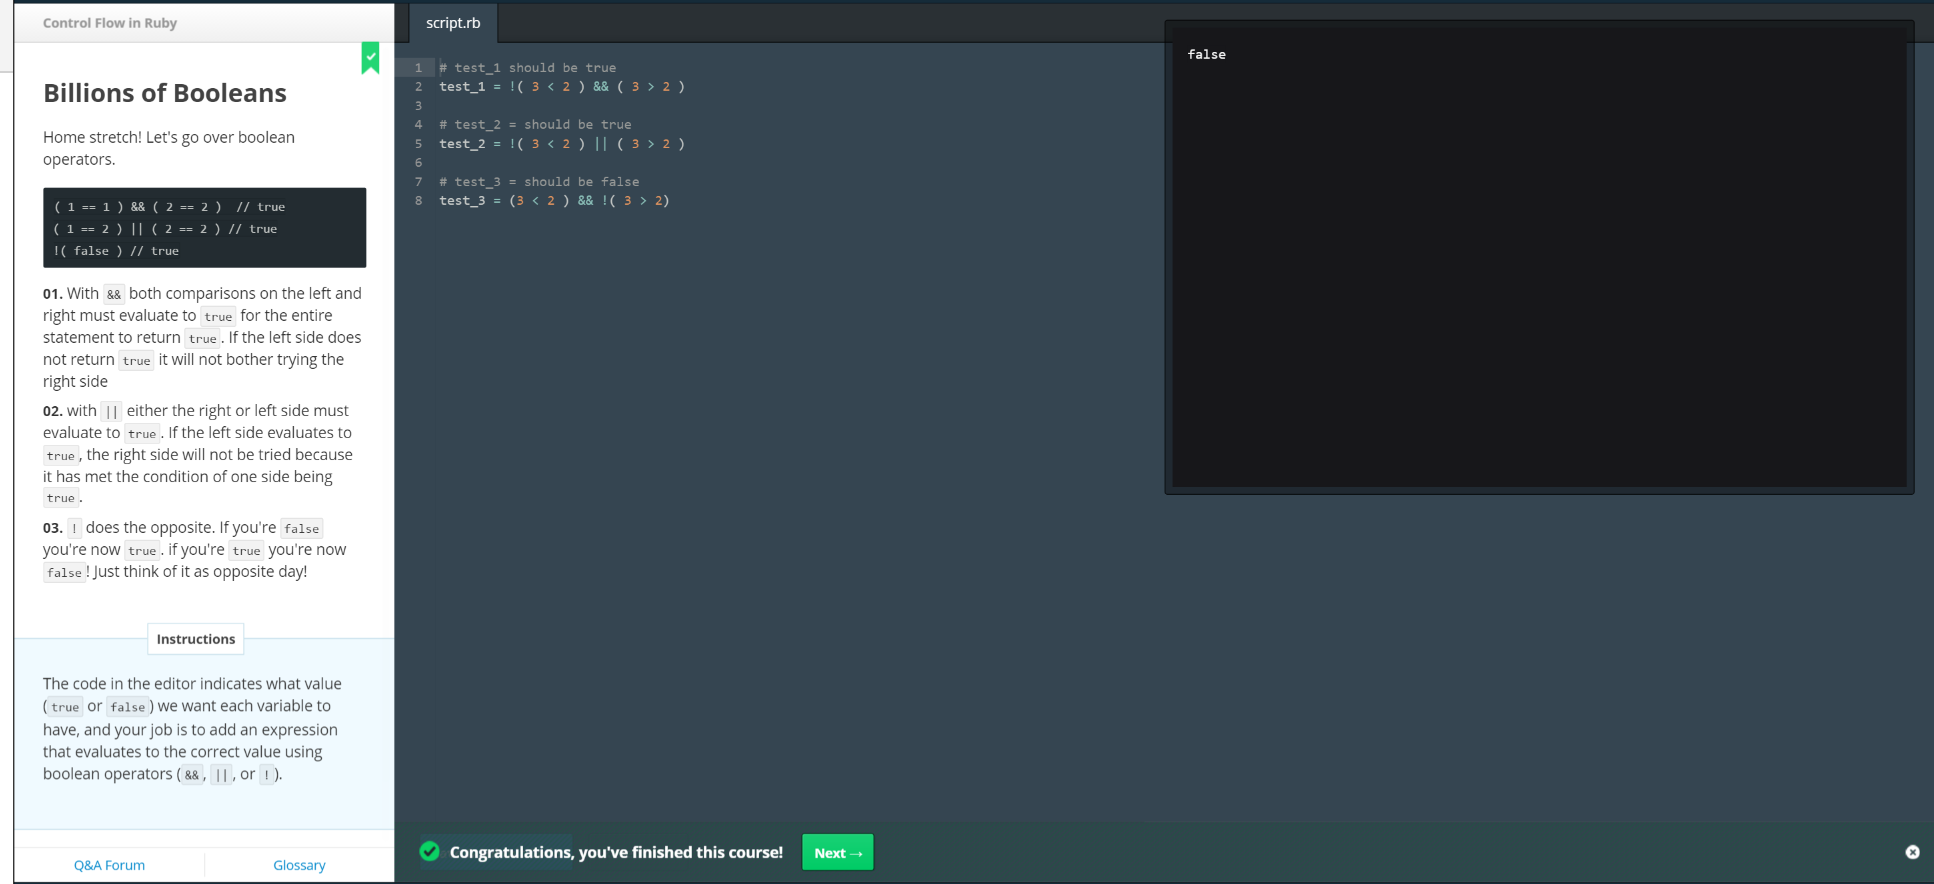This screenshot has width=1934, height=884.
Task: Click the '# test_2 = should be true' comment
Action: [x=535, y=125]
